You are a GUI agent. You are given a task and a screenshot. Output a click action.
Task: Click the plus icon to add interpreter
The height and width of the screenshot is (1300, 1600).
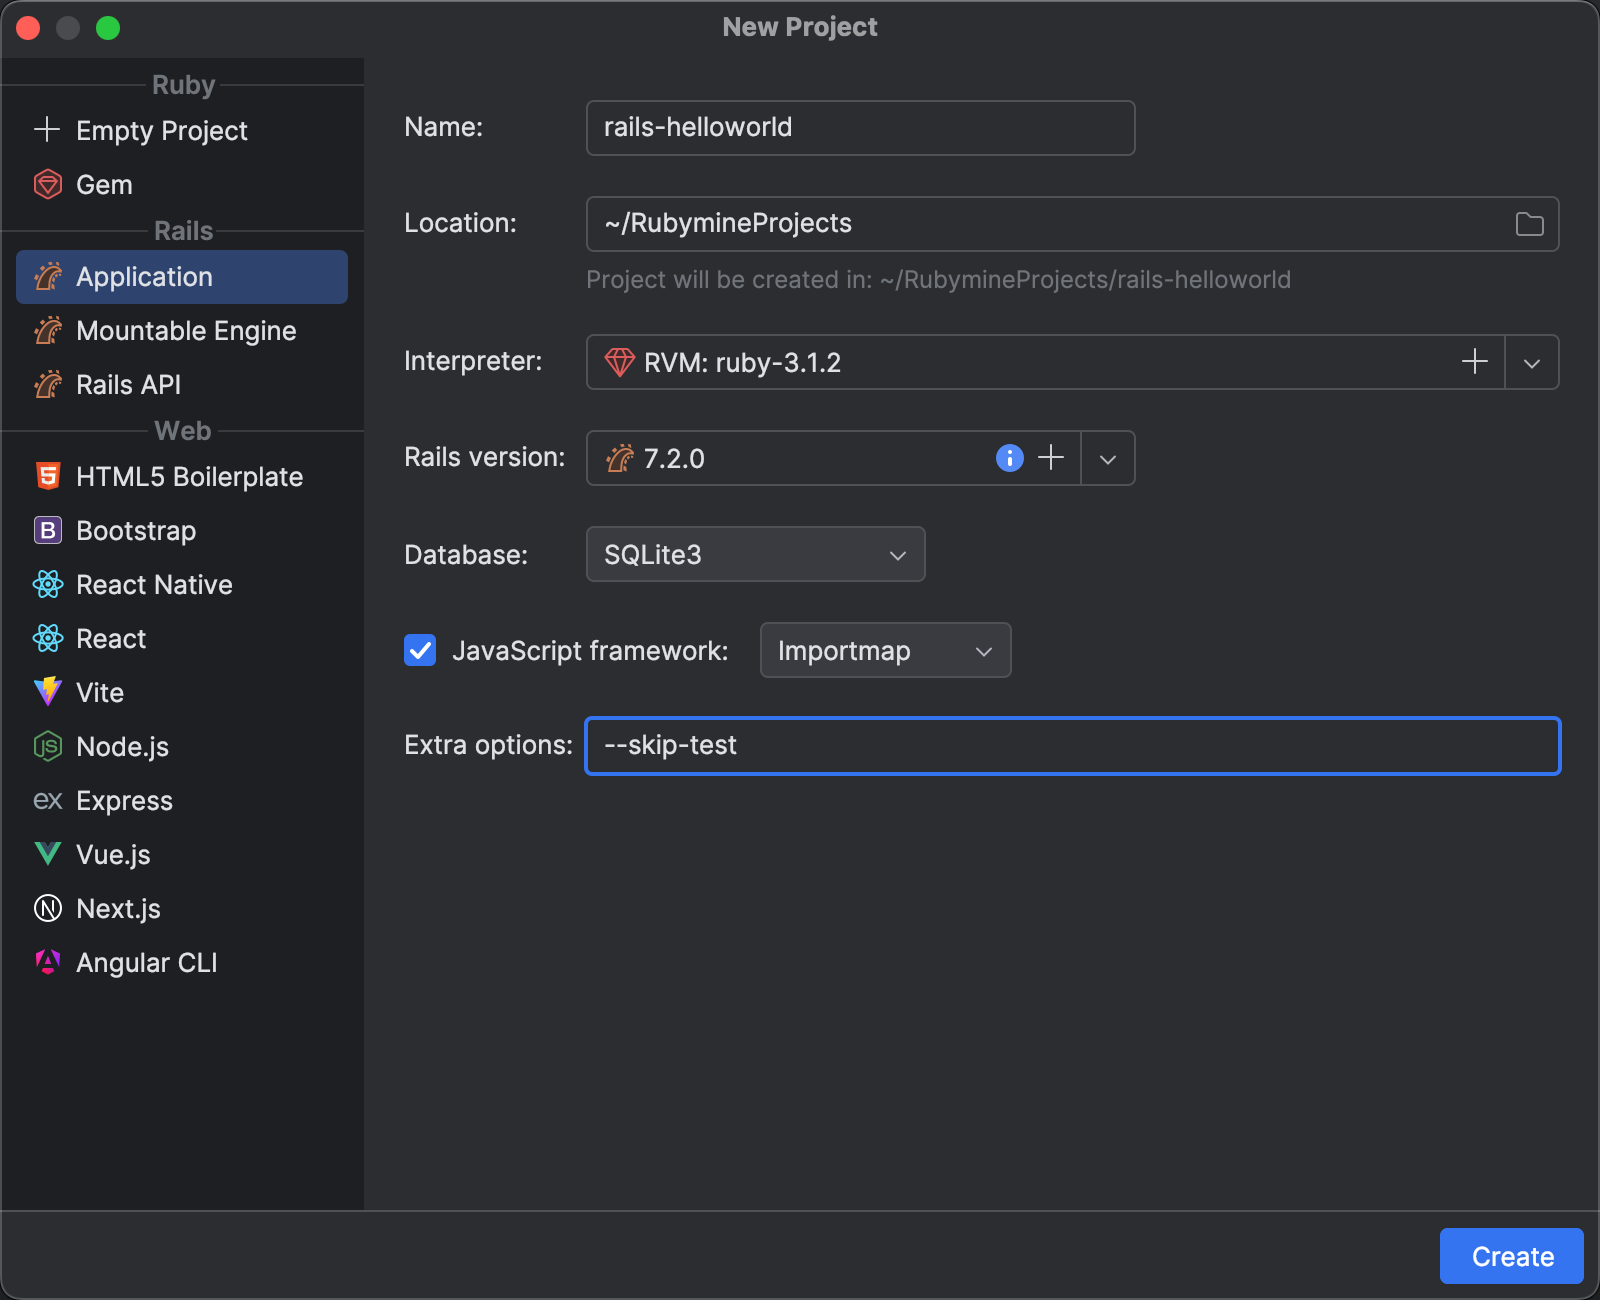(1475, 362)
